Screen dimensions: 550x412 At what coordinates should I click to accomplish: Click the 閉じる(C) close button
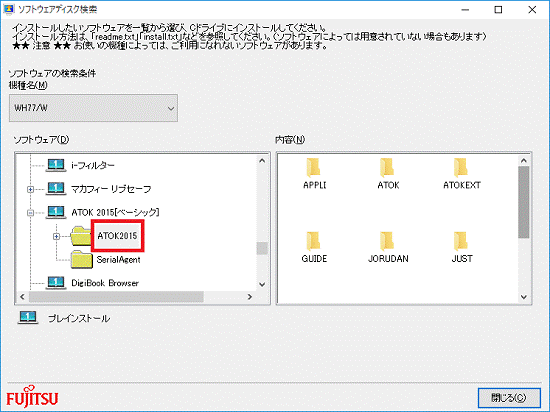click(x=509, y=398)
